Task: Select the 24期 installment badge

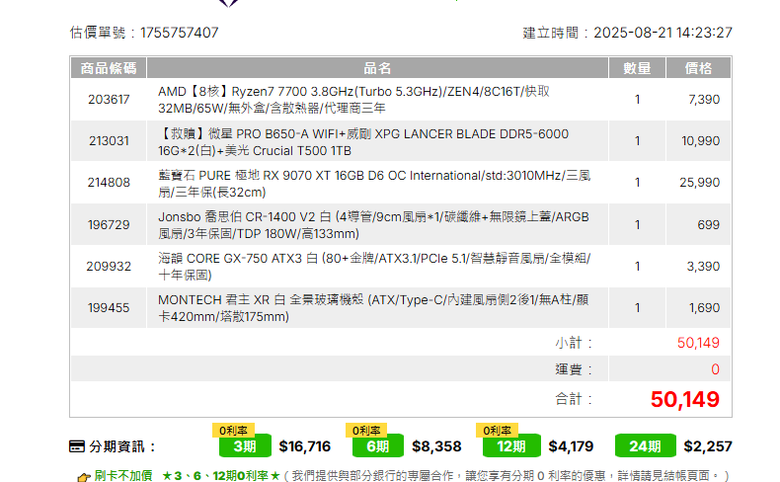Action: click(x=645, y=446)
